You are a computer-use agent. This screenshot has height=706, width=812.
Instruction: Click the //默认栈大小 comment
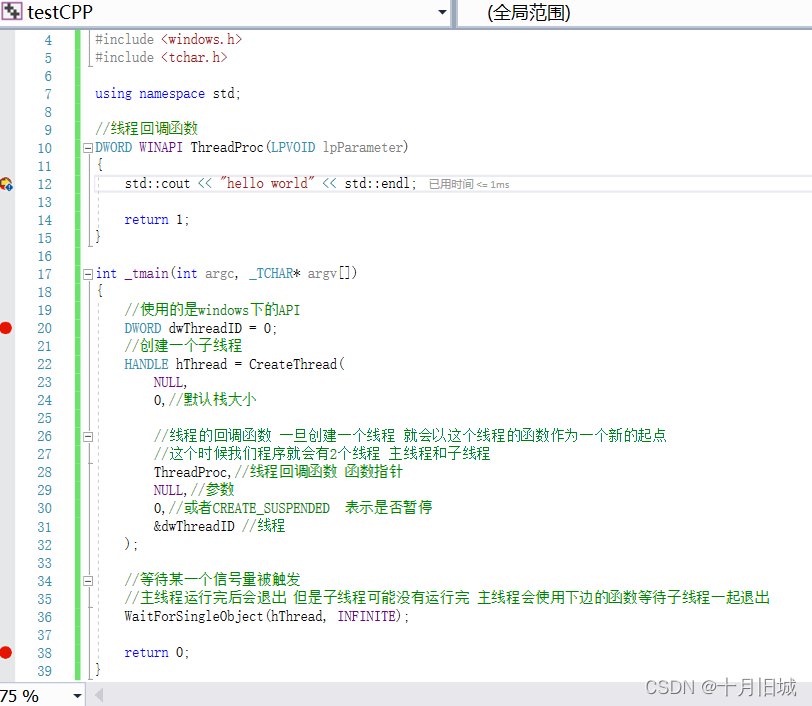click(x=212, y=399)
